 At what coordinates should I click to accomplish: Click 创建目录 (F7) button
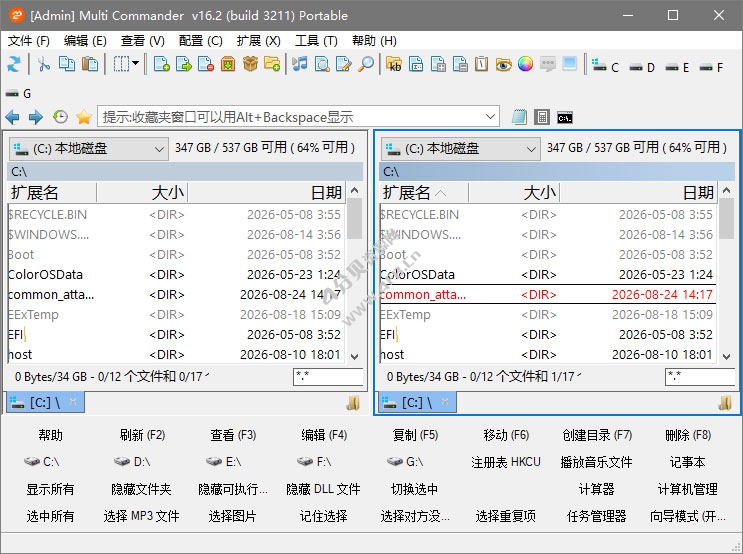597,435
